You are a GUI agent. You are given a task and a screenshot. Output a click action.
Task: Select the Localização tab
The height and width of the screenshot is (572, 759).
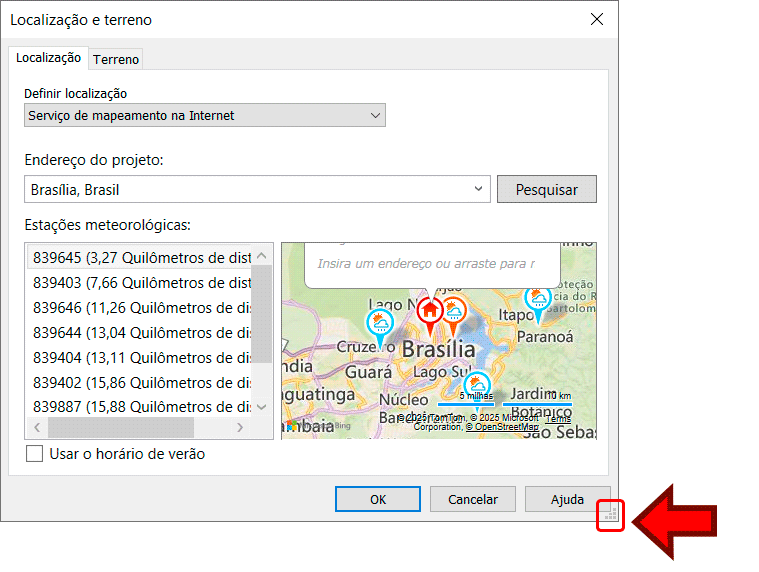(x=48, y=58)
